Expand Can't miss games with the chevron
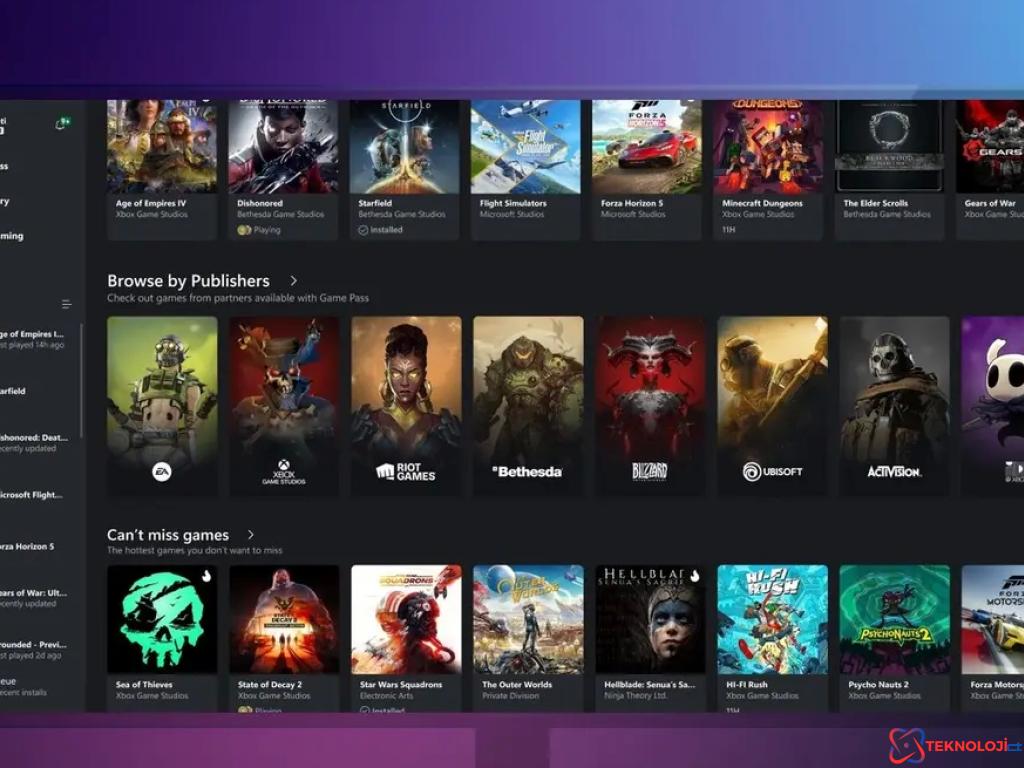 250,535
